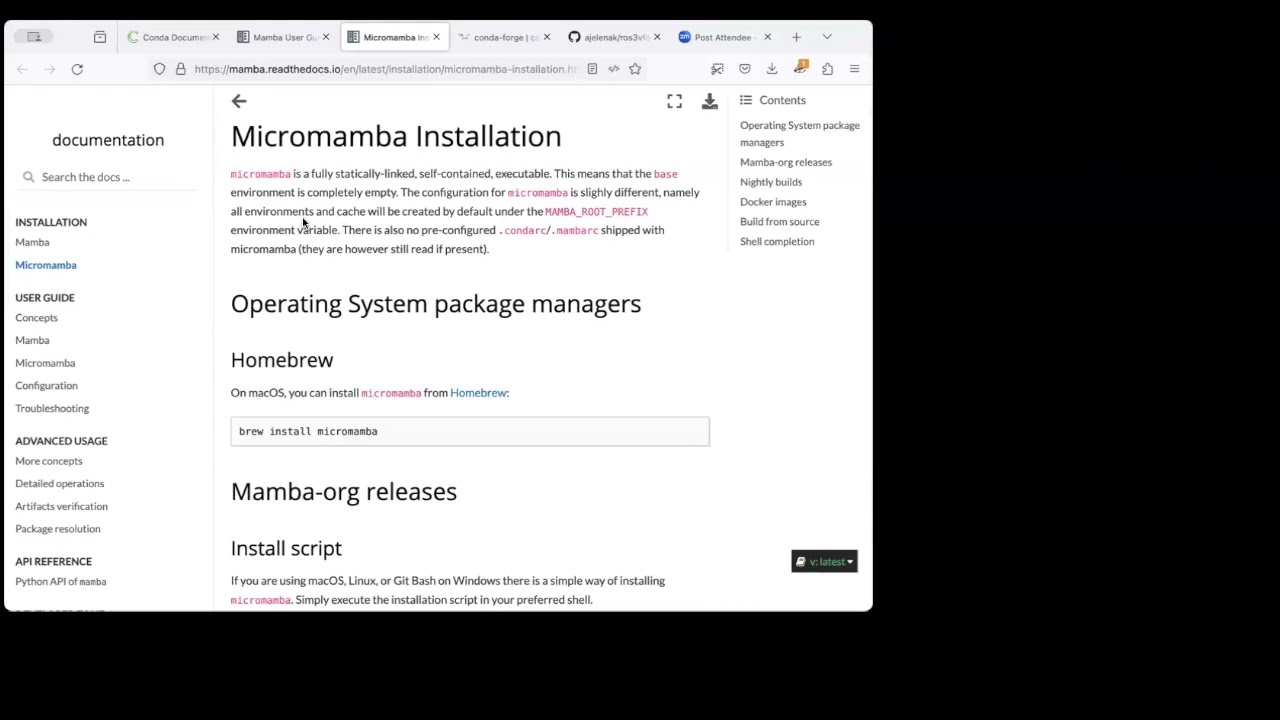Open the Python API of mamba page
The width and height of the screenshot is (1280, 720).
tap(61, 582)
